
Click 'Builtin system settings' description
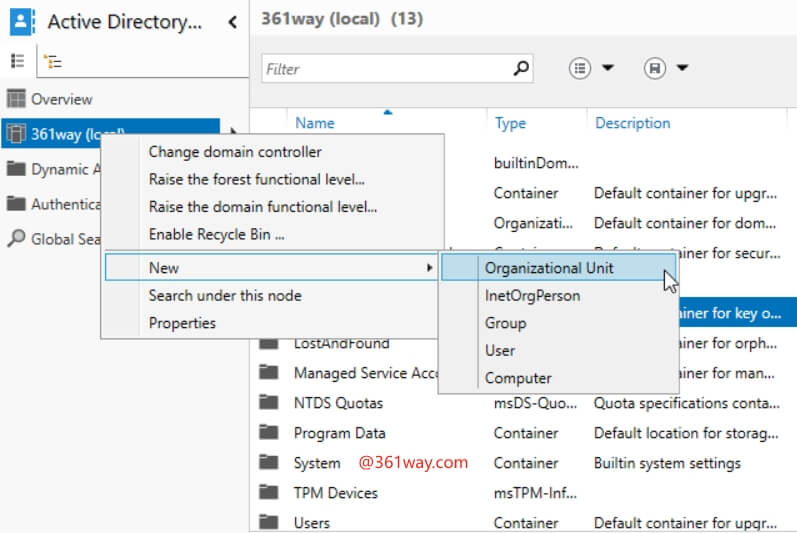(667, 463)
